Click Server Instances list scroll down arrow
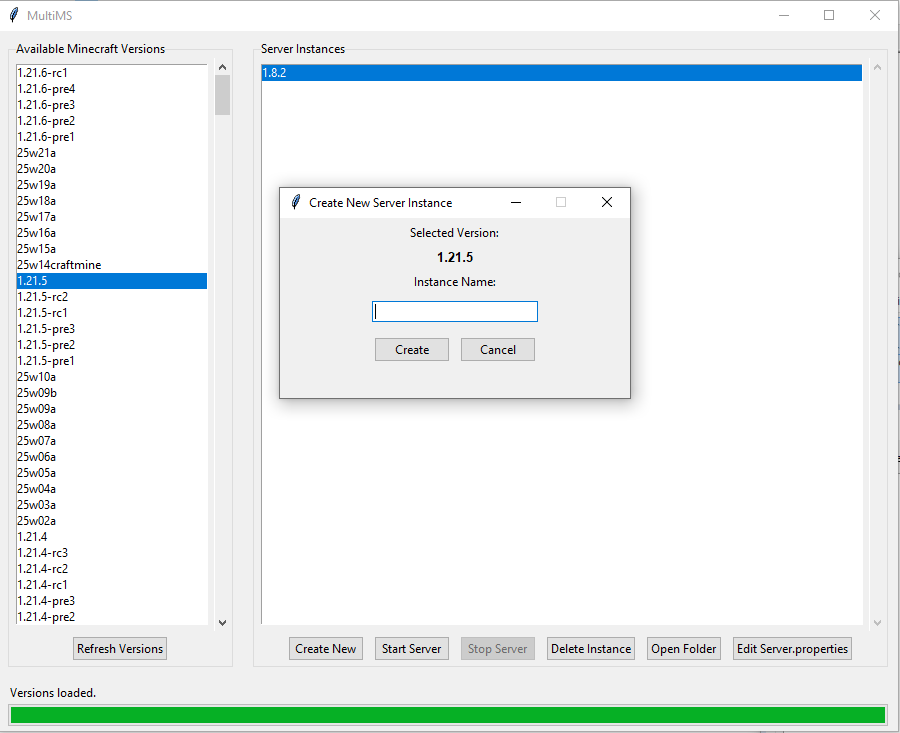This screenshot has width=900, height=733. pyautogui.click(x=877, y=623)
